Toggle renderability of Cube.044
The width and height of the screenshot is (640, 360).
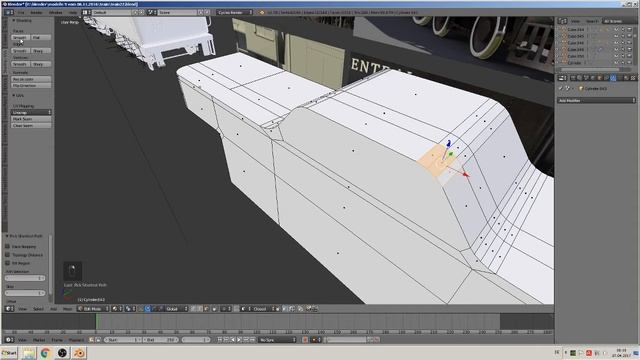[x=629, y=29]
